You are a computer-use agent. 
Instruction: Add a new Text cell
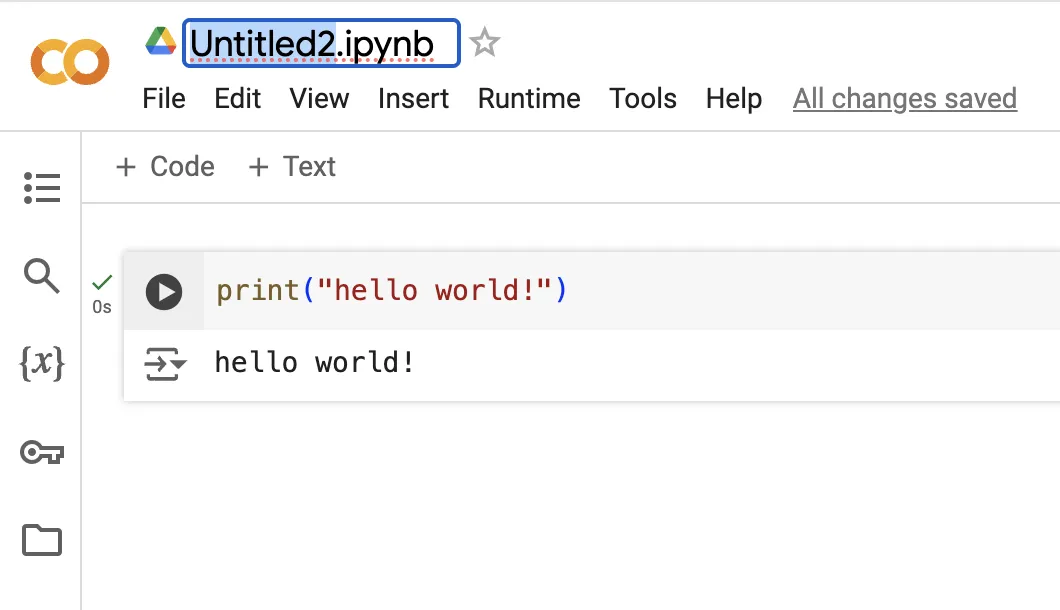click(292, 167)
